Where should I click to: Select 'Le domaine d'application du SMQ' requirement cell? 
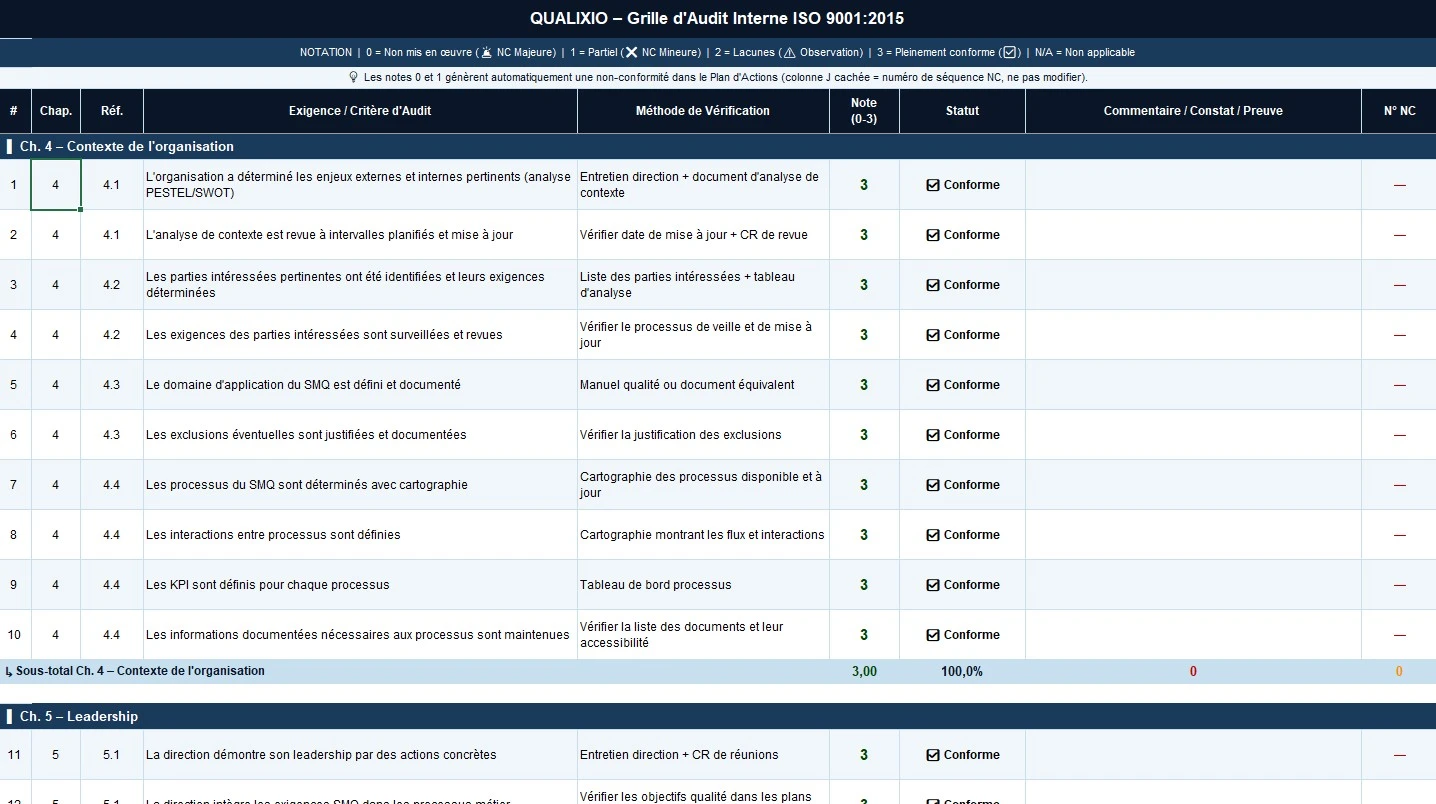tap(360, 385)
